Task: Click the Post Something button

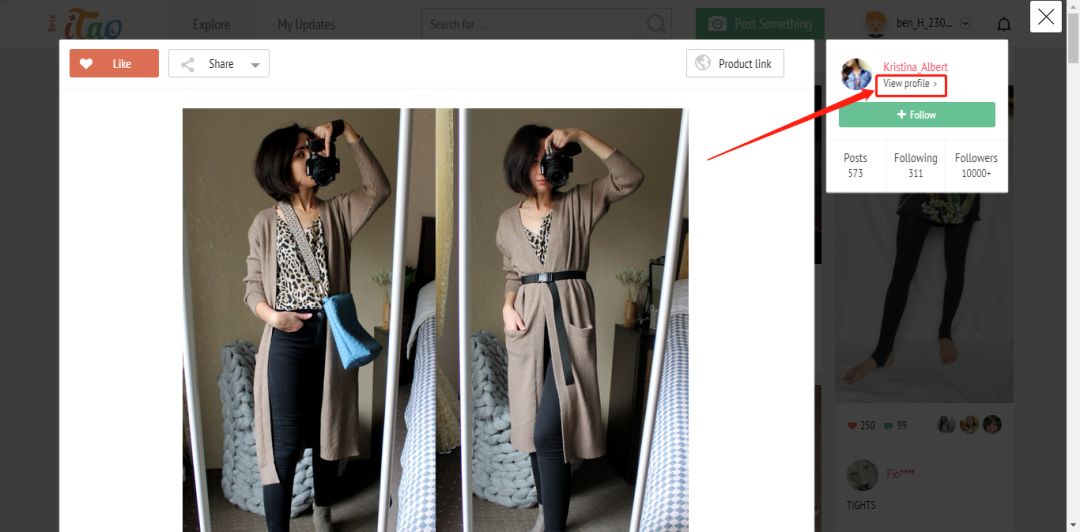Action: pyautogui.click(x=760, y=24)
